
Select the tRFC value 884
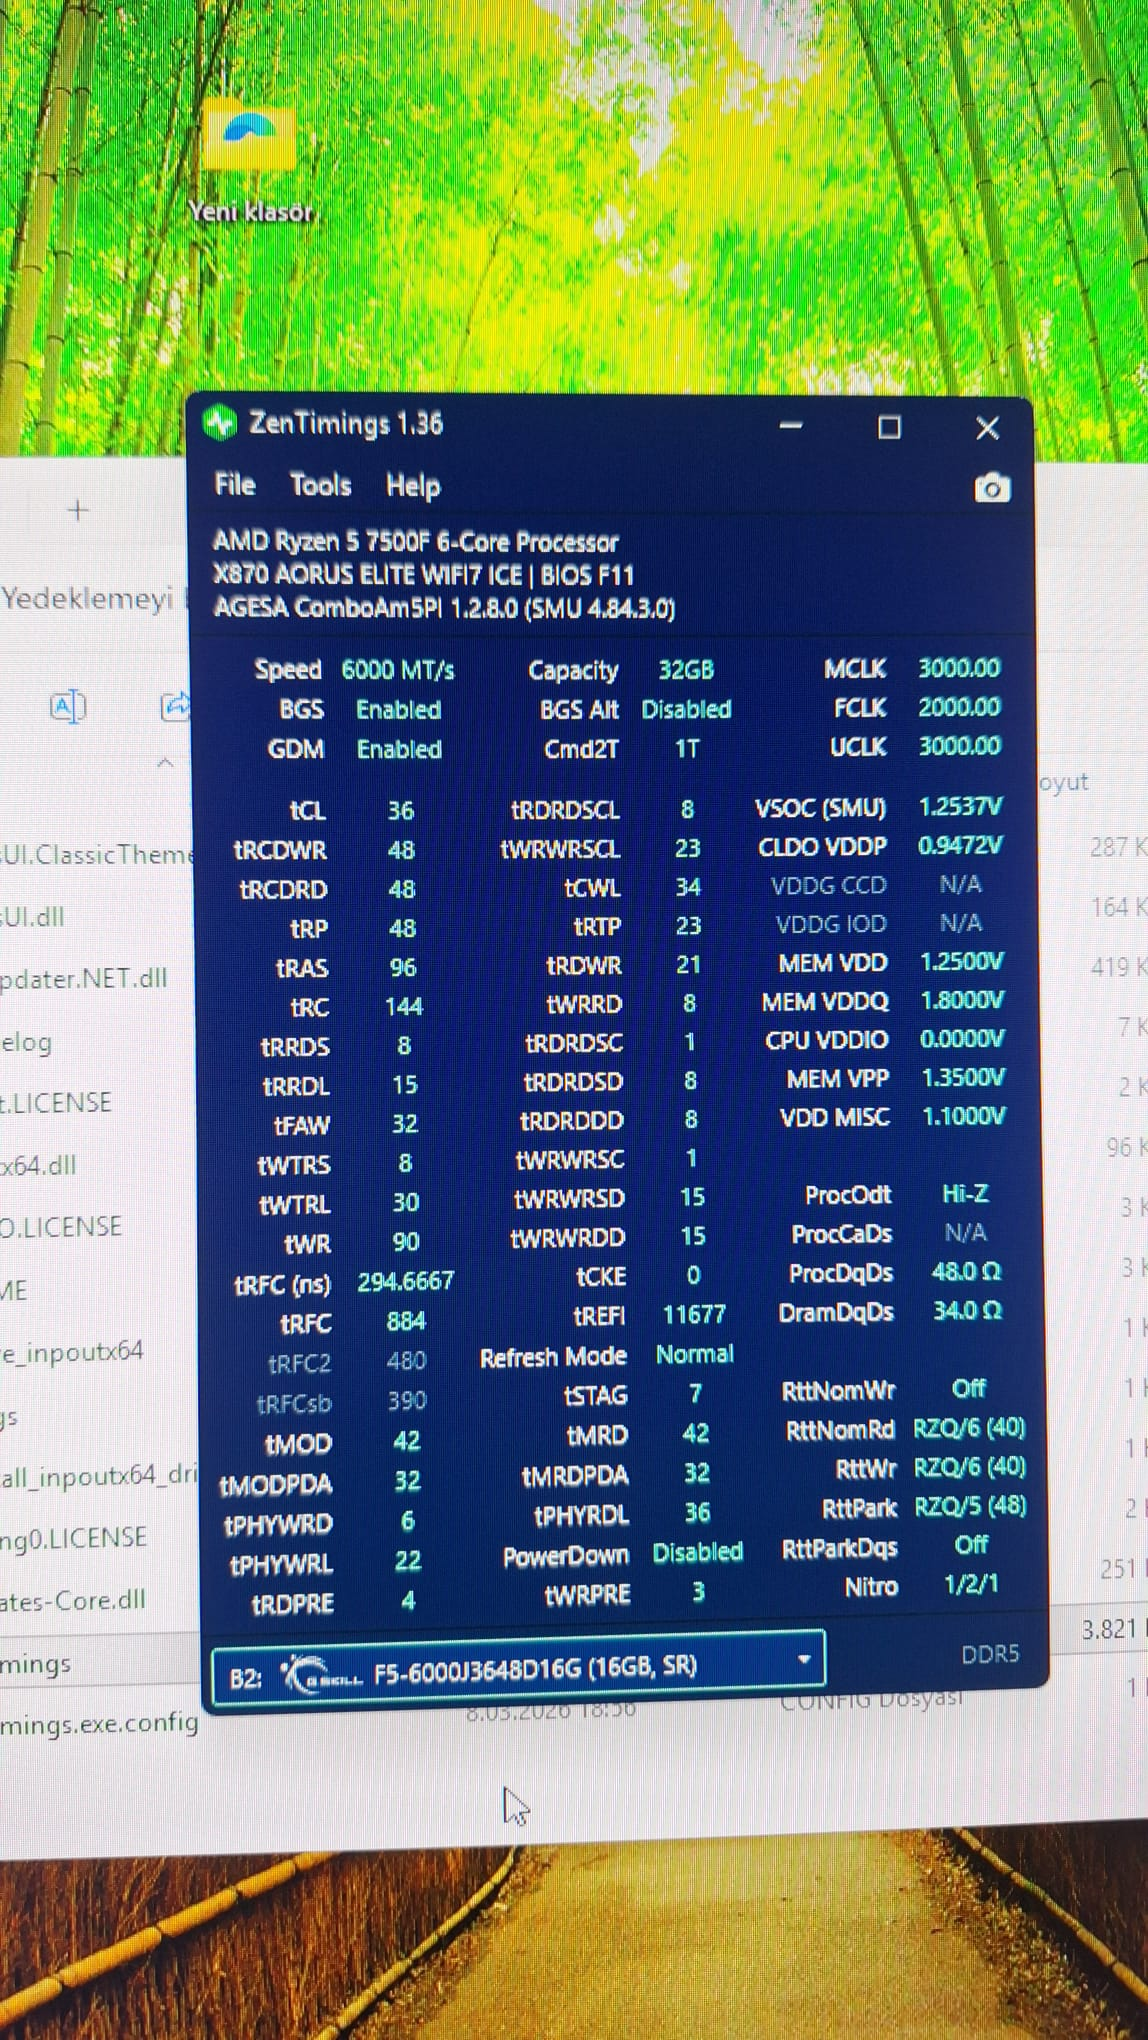406,1321
